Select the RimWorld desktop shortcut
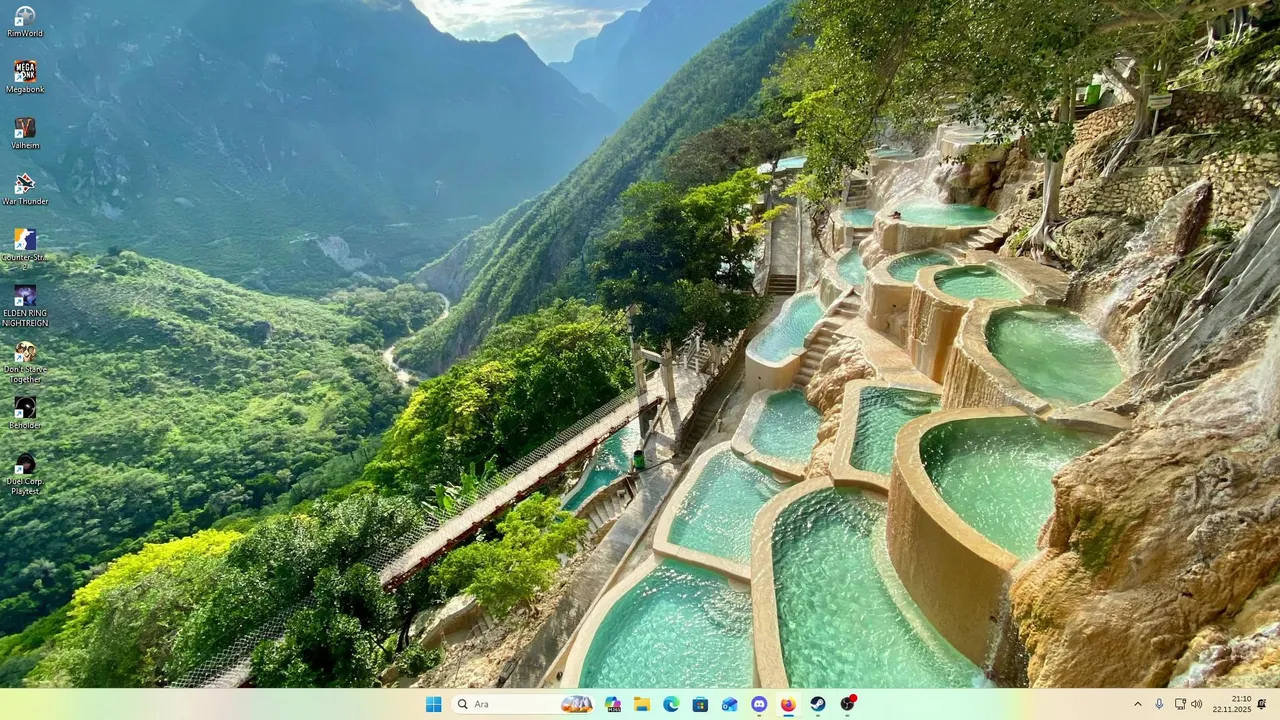The width and height of the screenshot is (1280, 720). (25, 22)
